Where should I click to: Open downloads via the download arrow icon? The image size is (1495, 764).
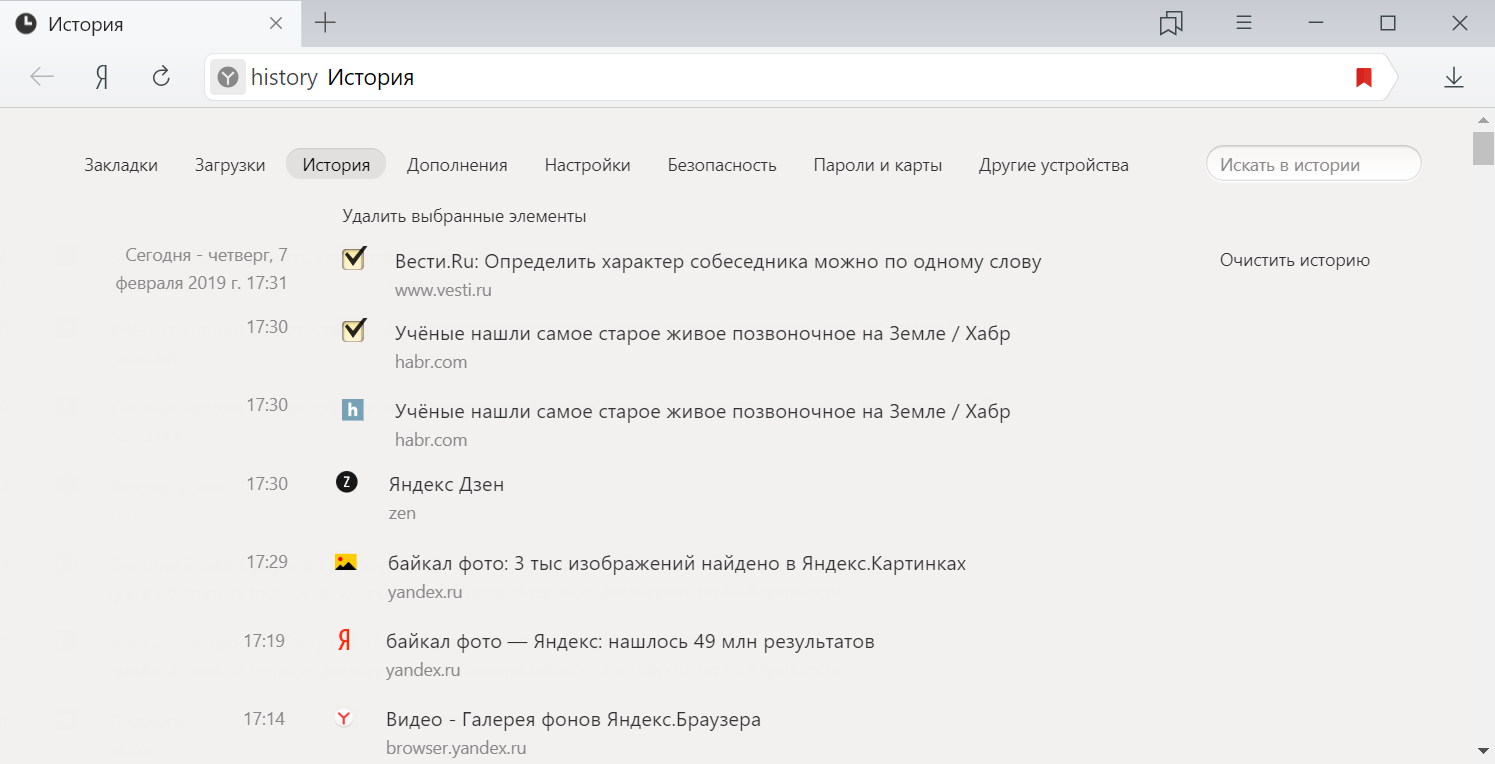click(x=1454, y=77)
